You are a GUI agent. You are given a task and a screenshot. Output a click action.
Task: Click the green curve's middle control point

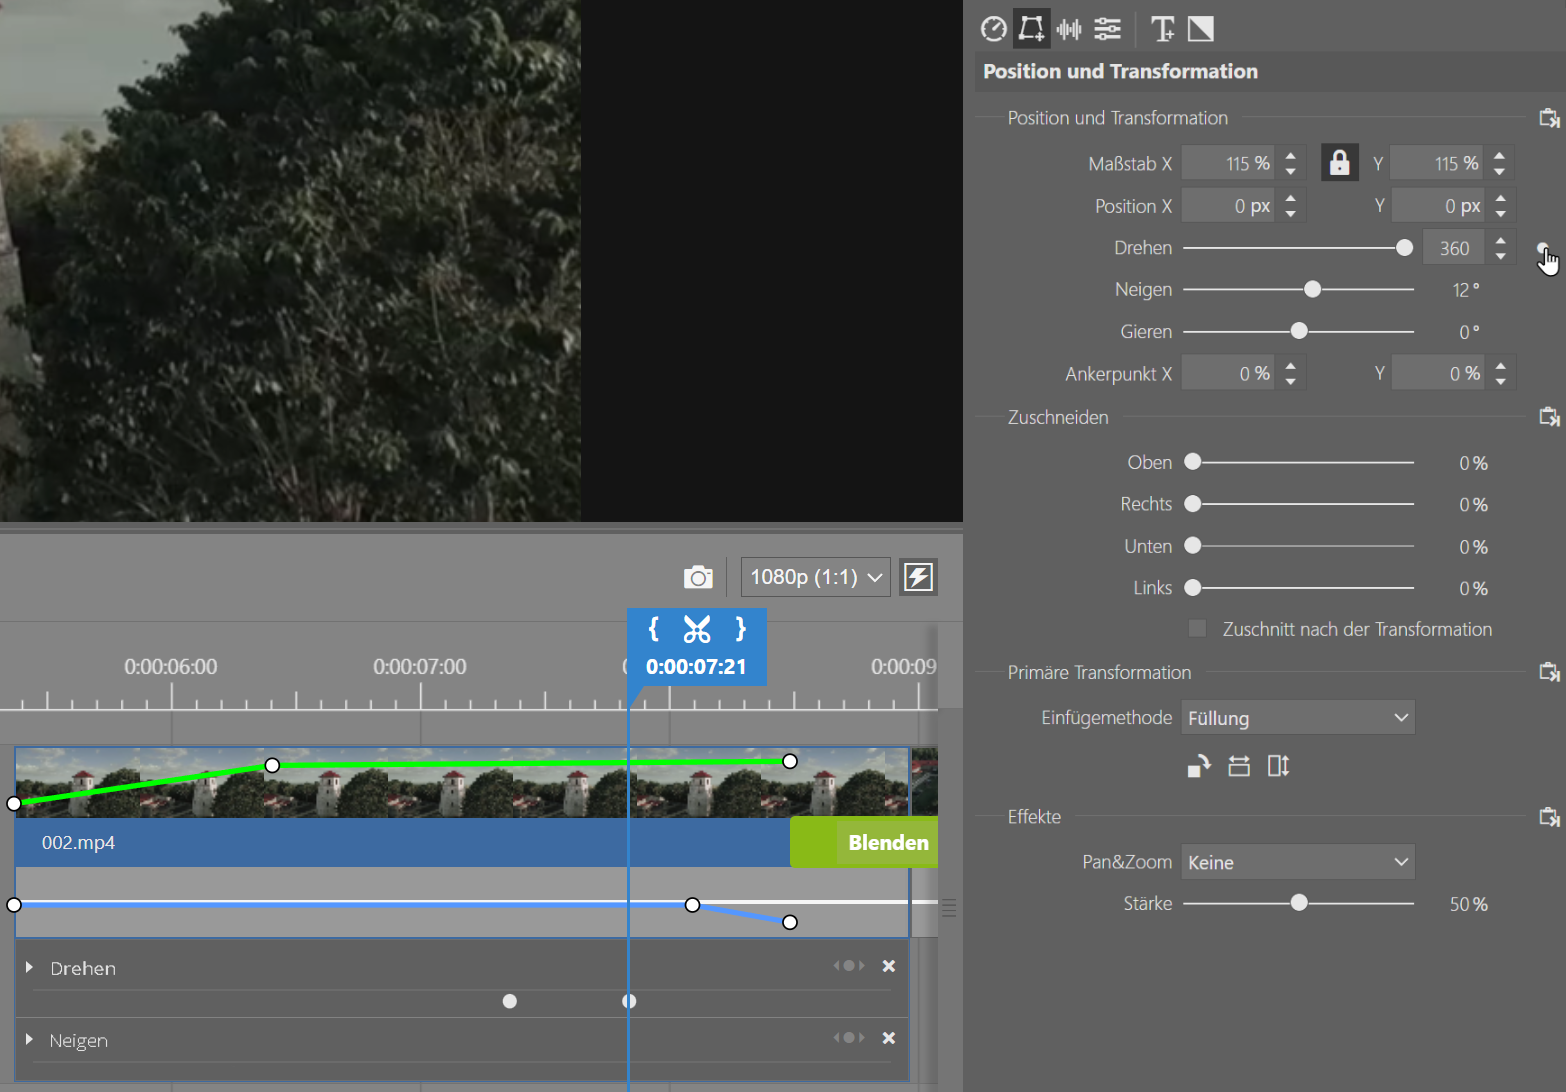tap(272, 765)
